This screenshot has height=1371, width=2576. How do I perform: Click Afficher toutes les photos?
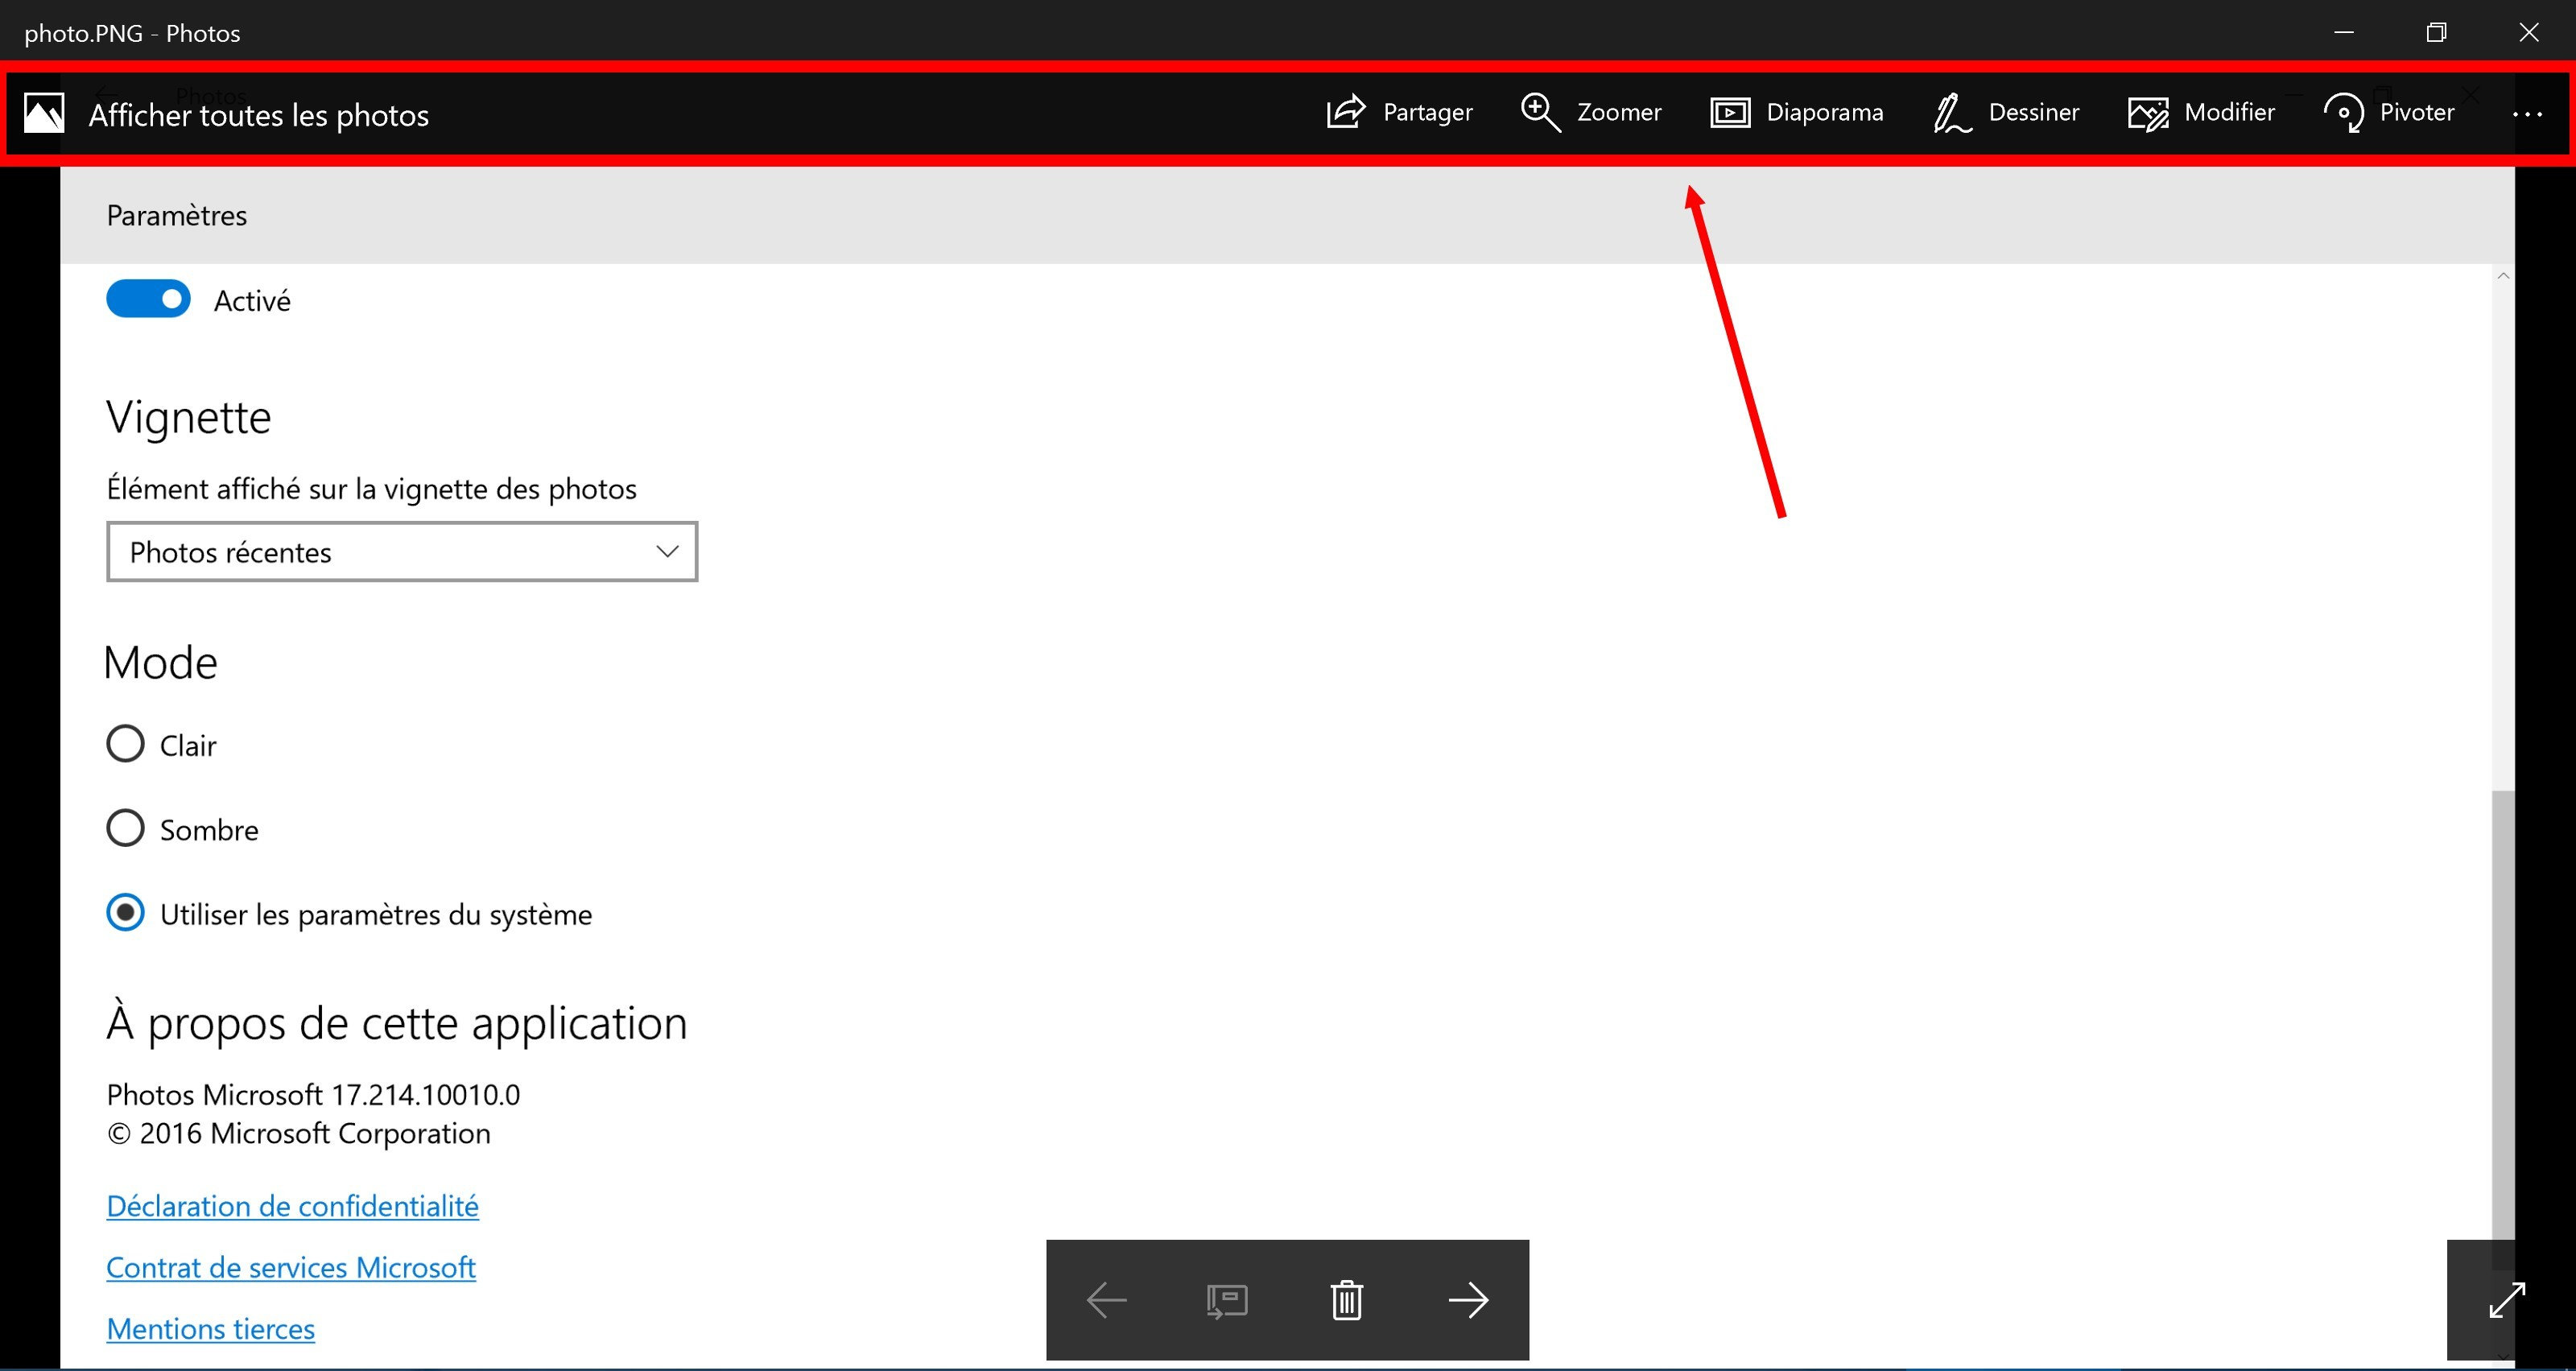click(258, 115)
